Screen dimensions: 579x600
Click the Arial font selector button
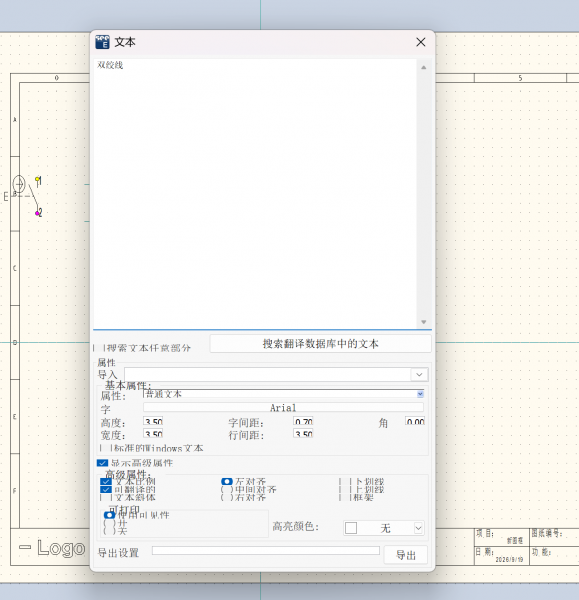tap(283, 407)
